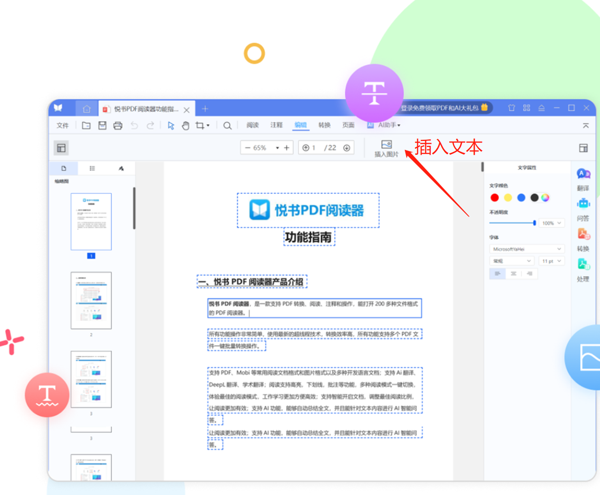Select left text alignment
Image resolution: width=600 pixels, height=495 pixels.
(x=497, y=273)
